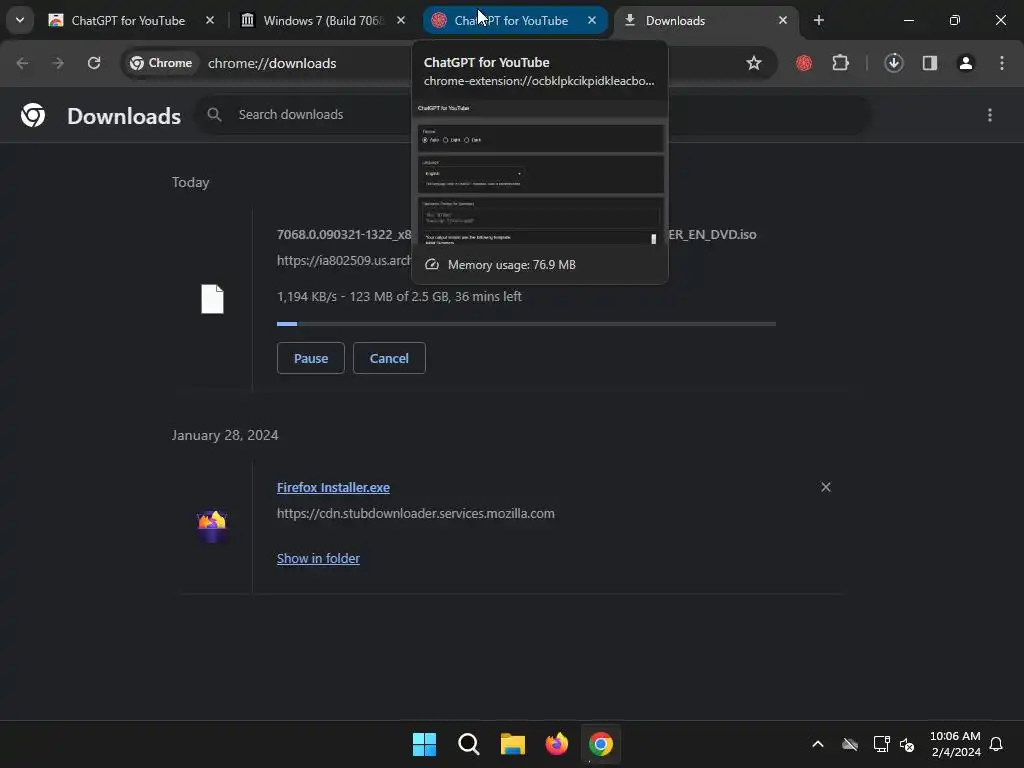Click the ia802509.us.archive download source URL
Viewport: 1024px width, 768px height.
(x=344, y=260)
